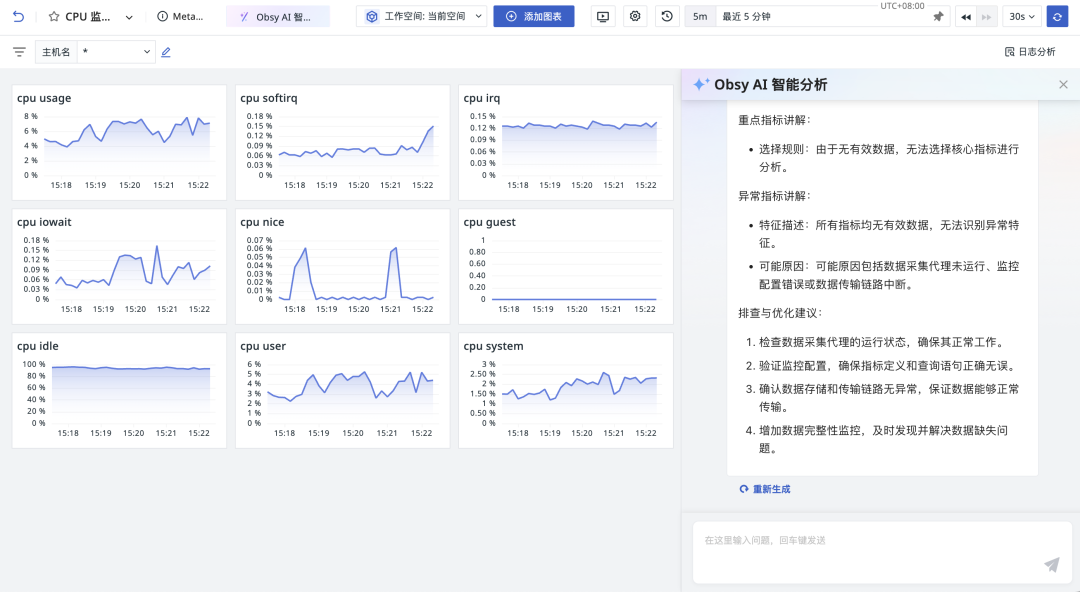
Task: Click the 异常指标讲解 heading
Action: pyautogui.click(x=775, y=196)
